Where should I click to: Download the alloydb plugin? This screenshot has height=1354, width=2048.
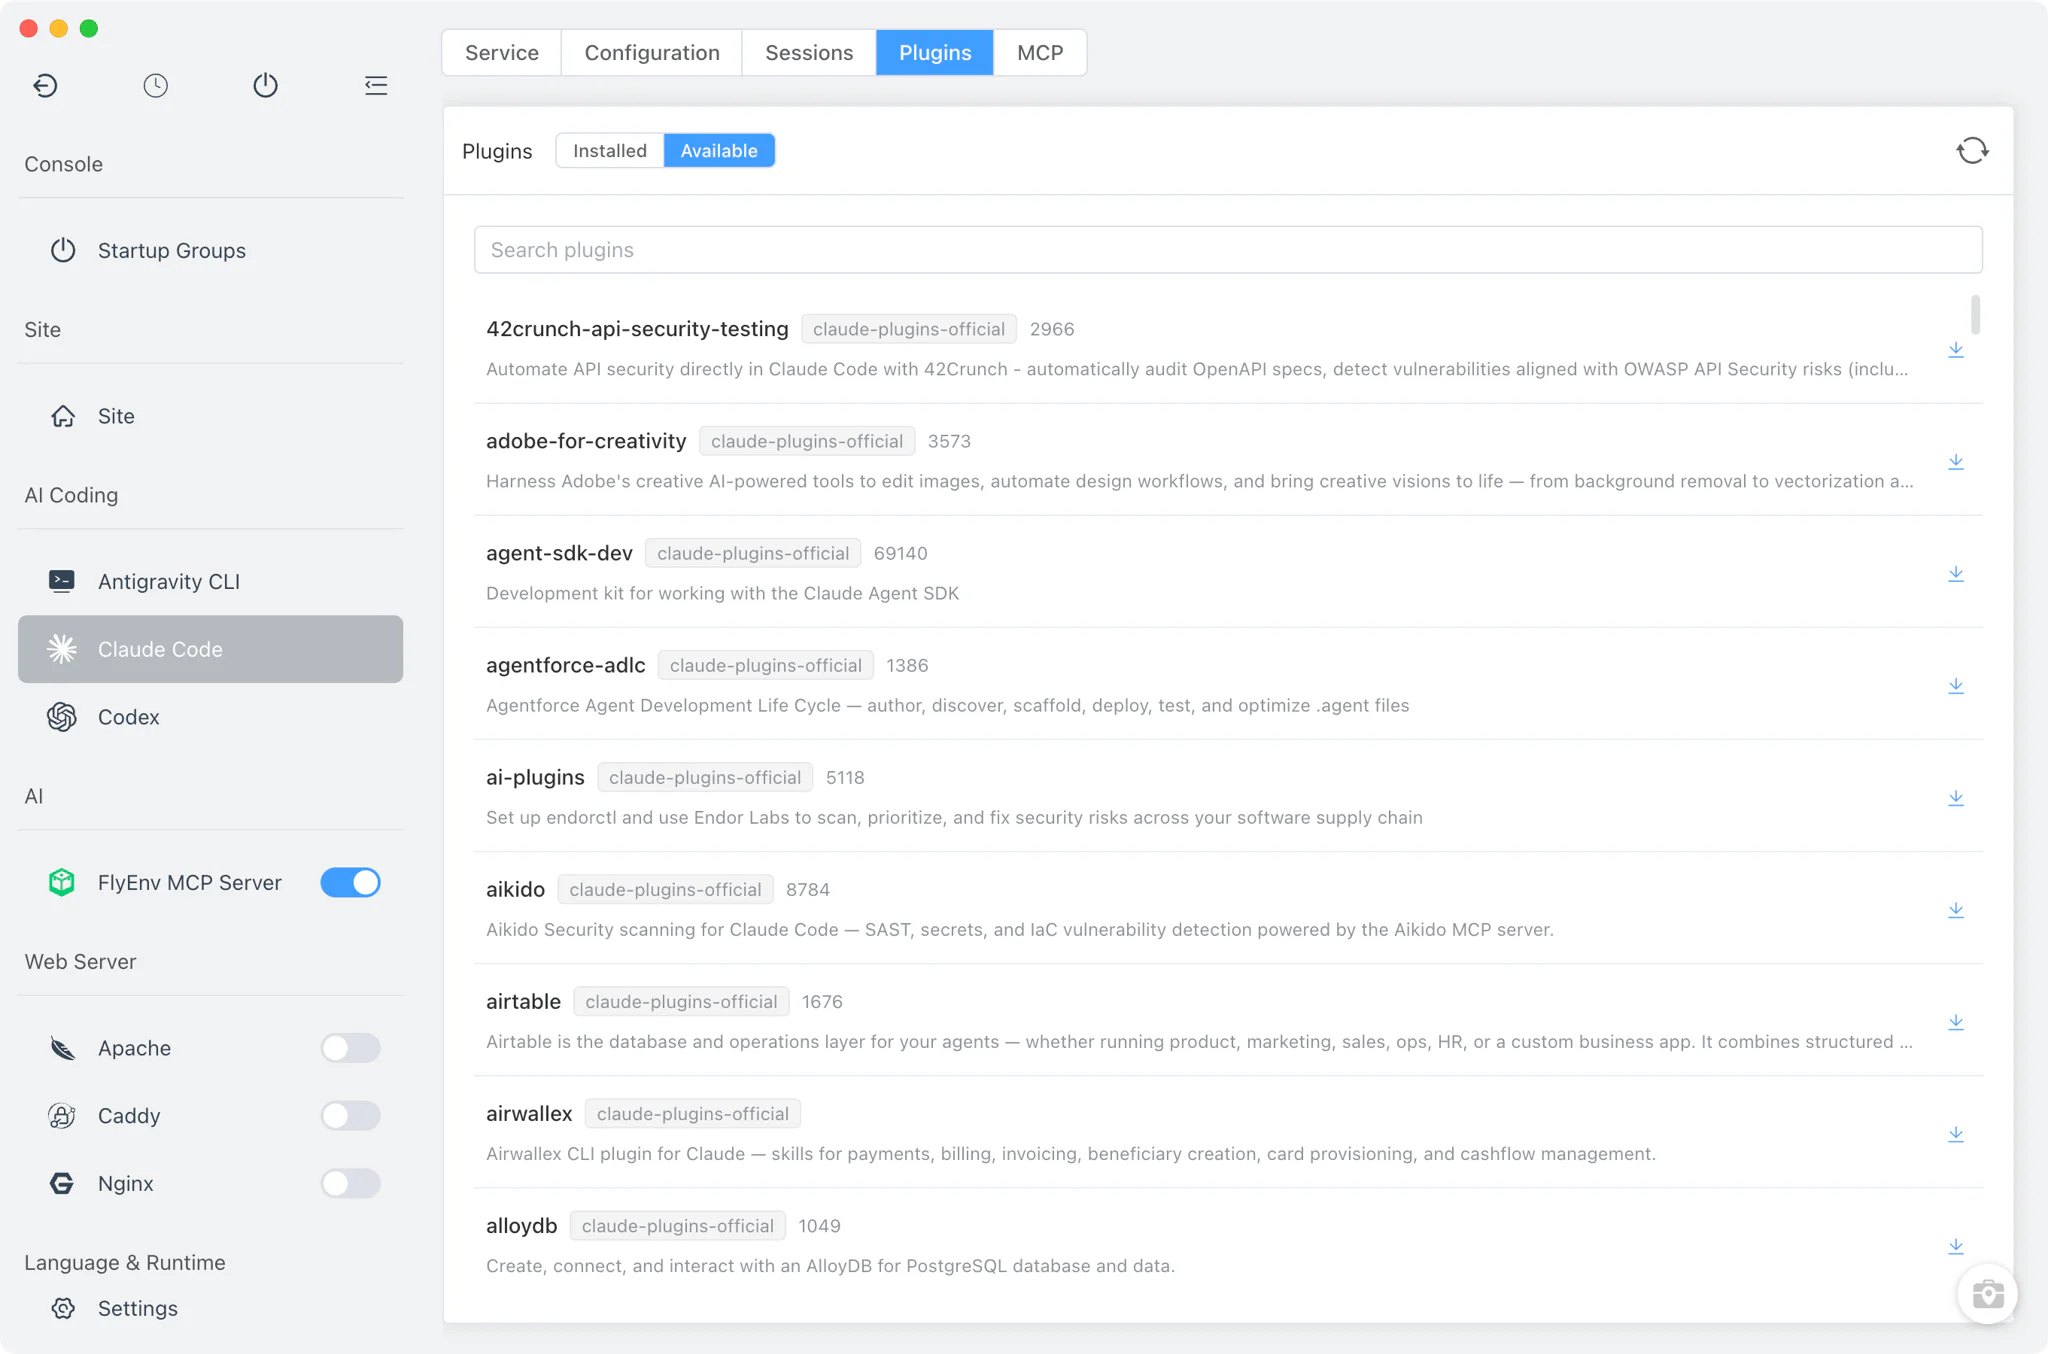(x=1956, y=1245)
